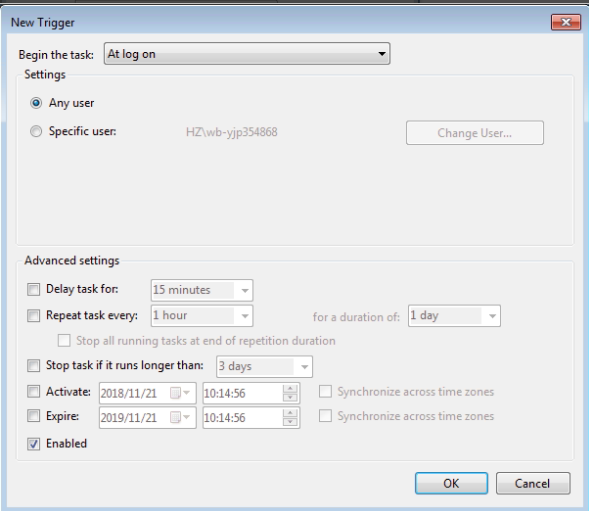Enable the Delay task for checkbox
This screenshot has width=589, height=511.
click(33, 289)
